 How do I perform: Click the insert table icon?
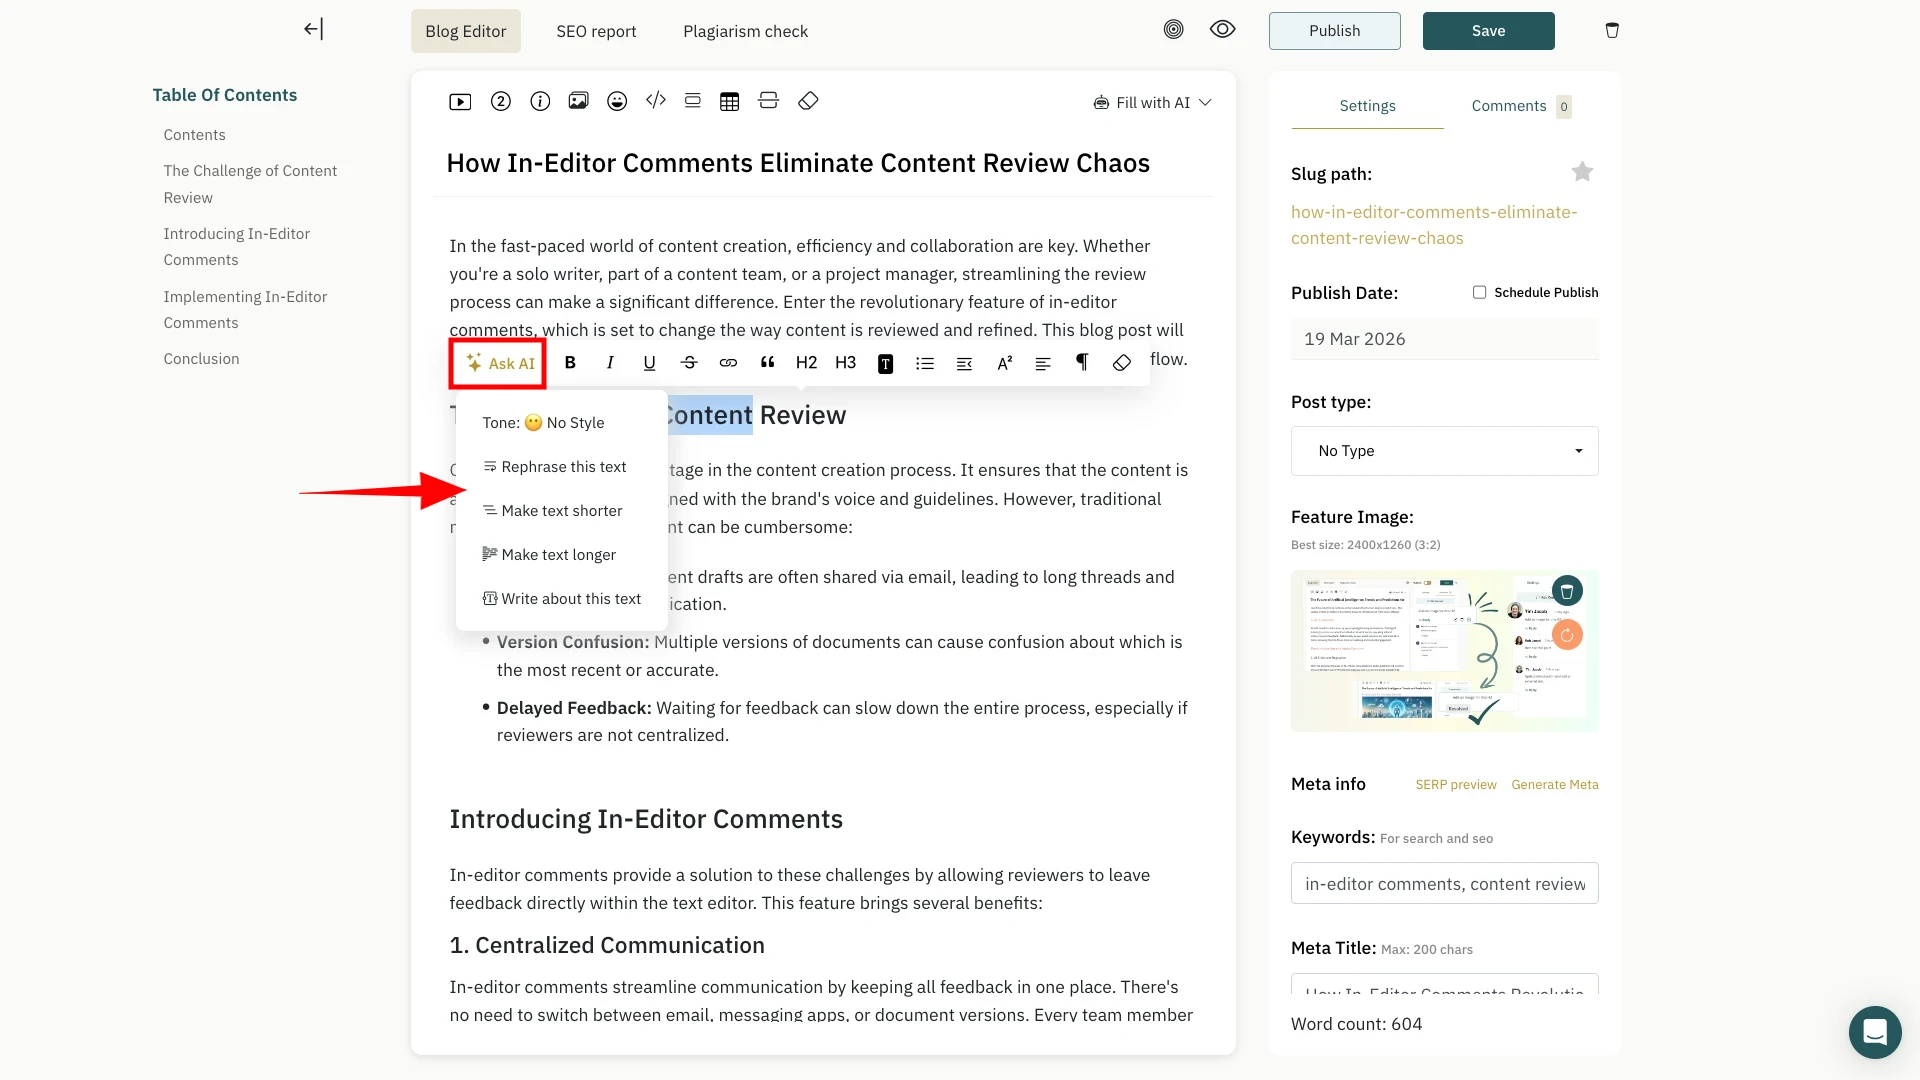[729, 102]
